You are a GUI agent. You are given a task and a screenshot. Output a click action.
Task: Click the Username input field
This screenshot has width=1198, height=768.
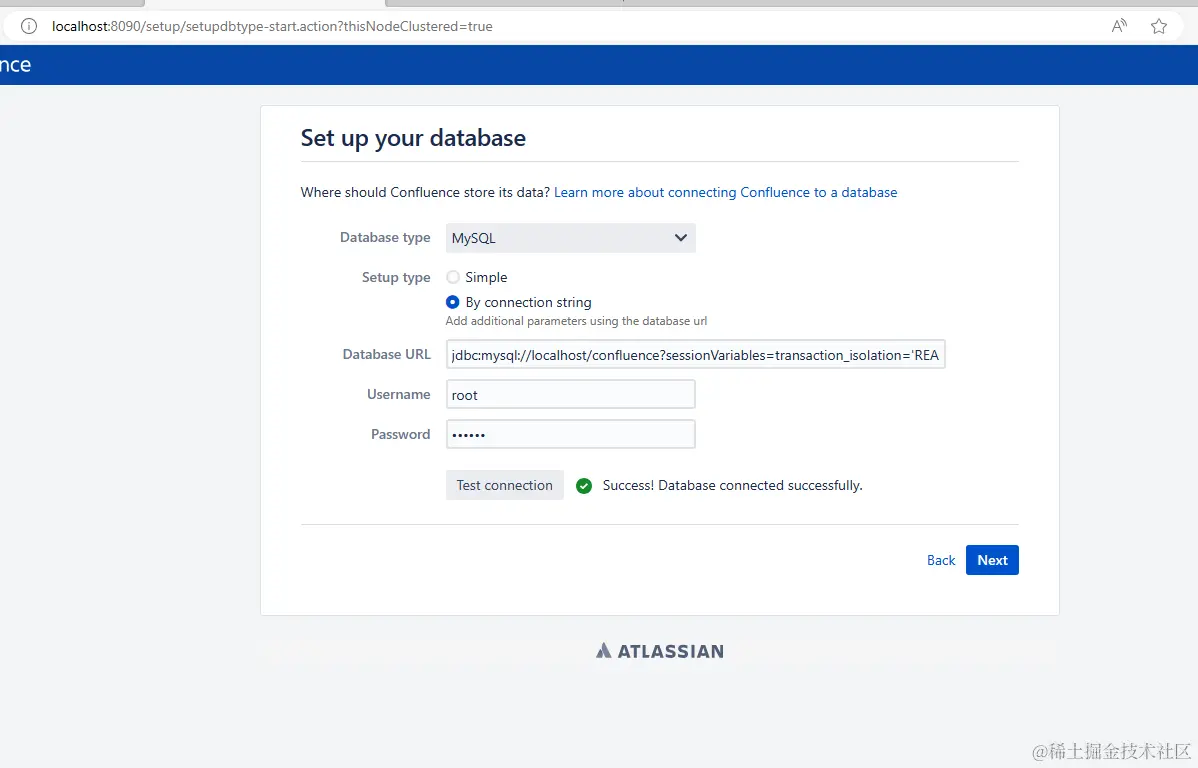(570, 394)
